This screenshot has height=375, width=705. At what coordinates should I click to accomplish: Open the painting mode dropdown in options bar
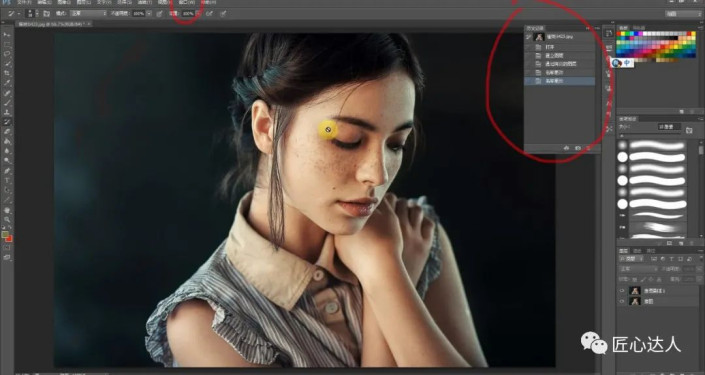88,14
